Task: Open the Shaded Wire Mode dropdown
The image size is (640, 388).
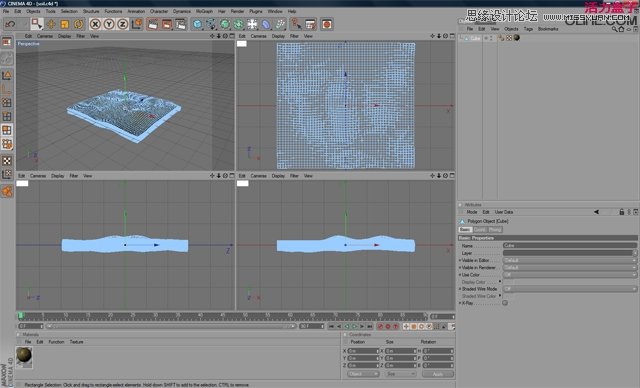Action: pyautogui.click(x=570, y=289)
